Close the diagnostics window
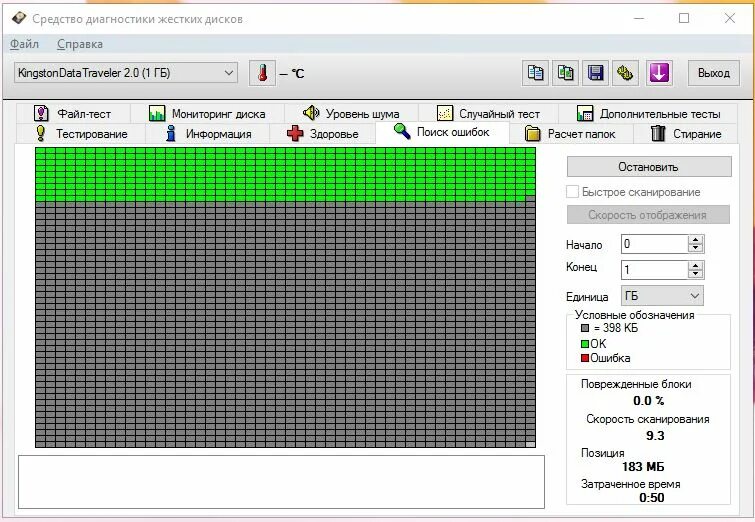This screenshot has width=755, height=522. (x=729, y=18)
